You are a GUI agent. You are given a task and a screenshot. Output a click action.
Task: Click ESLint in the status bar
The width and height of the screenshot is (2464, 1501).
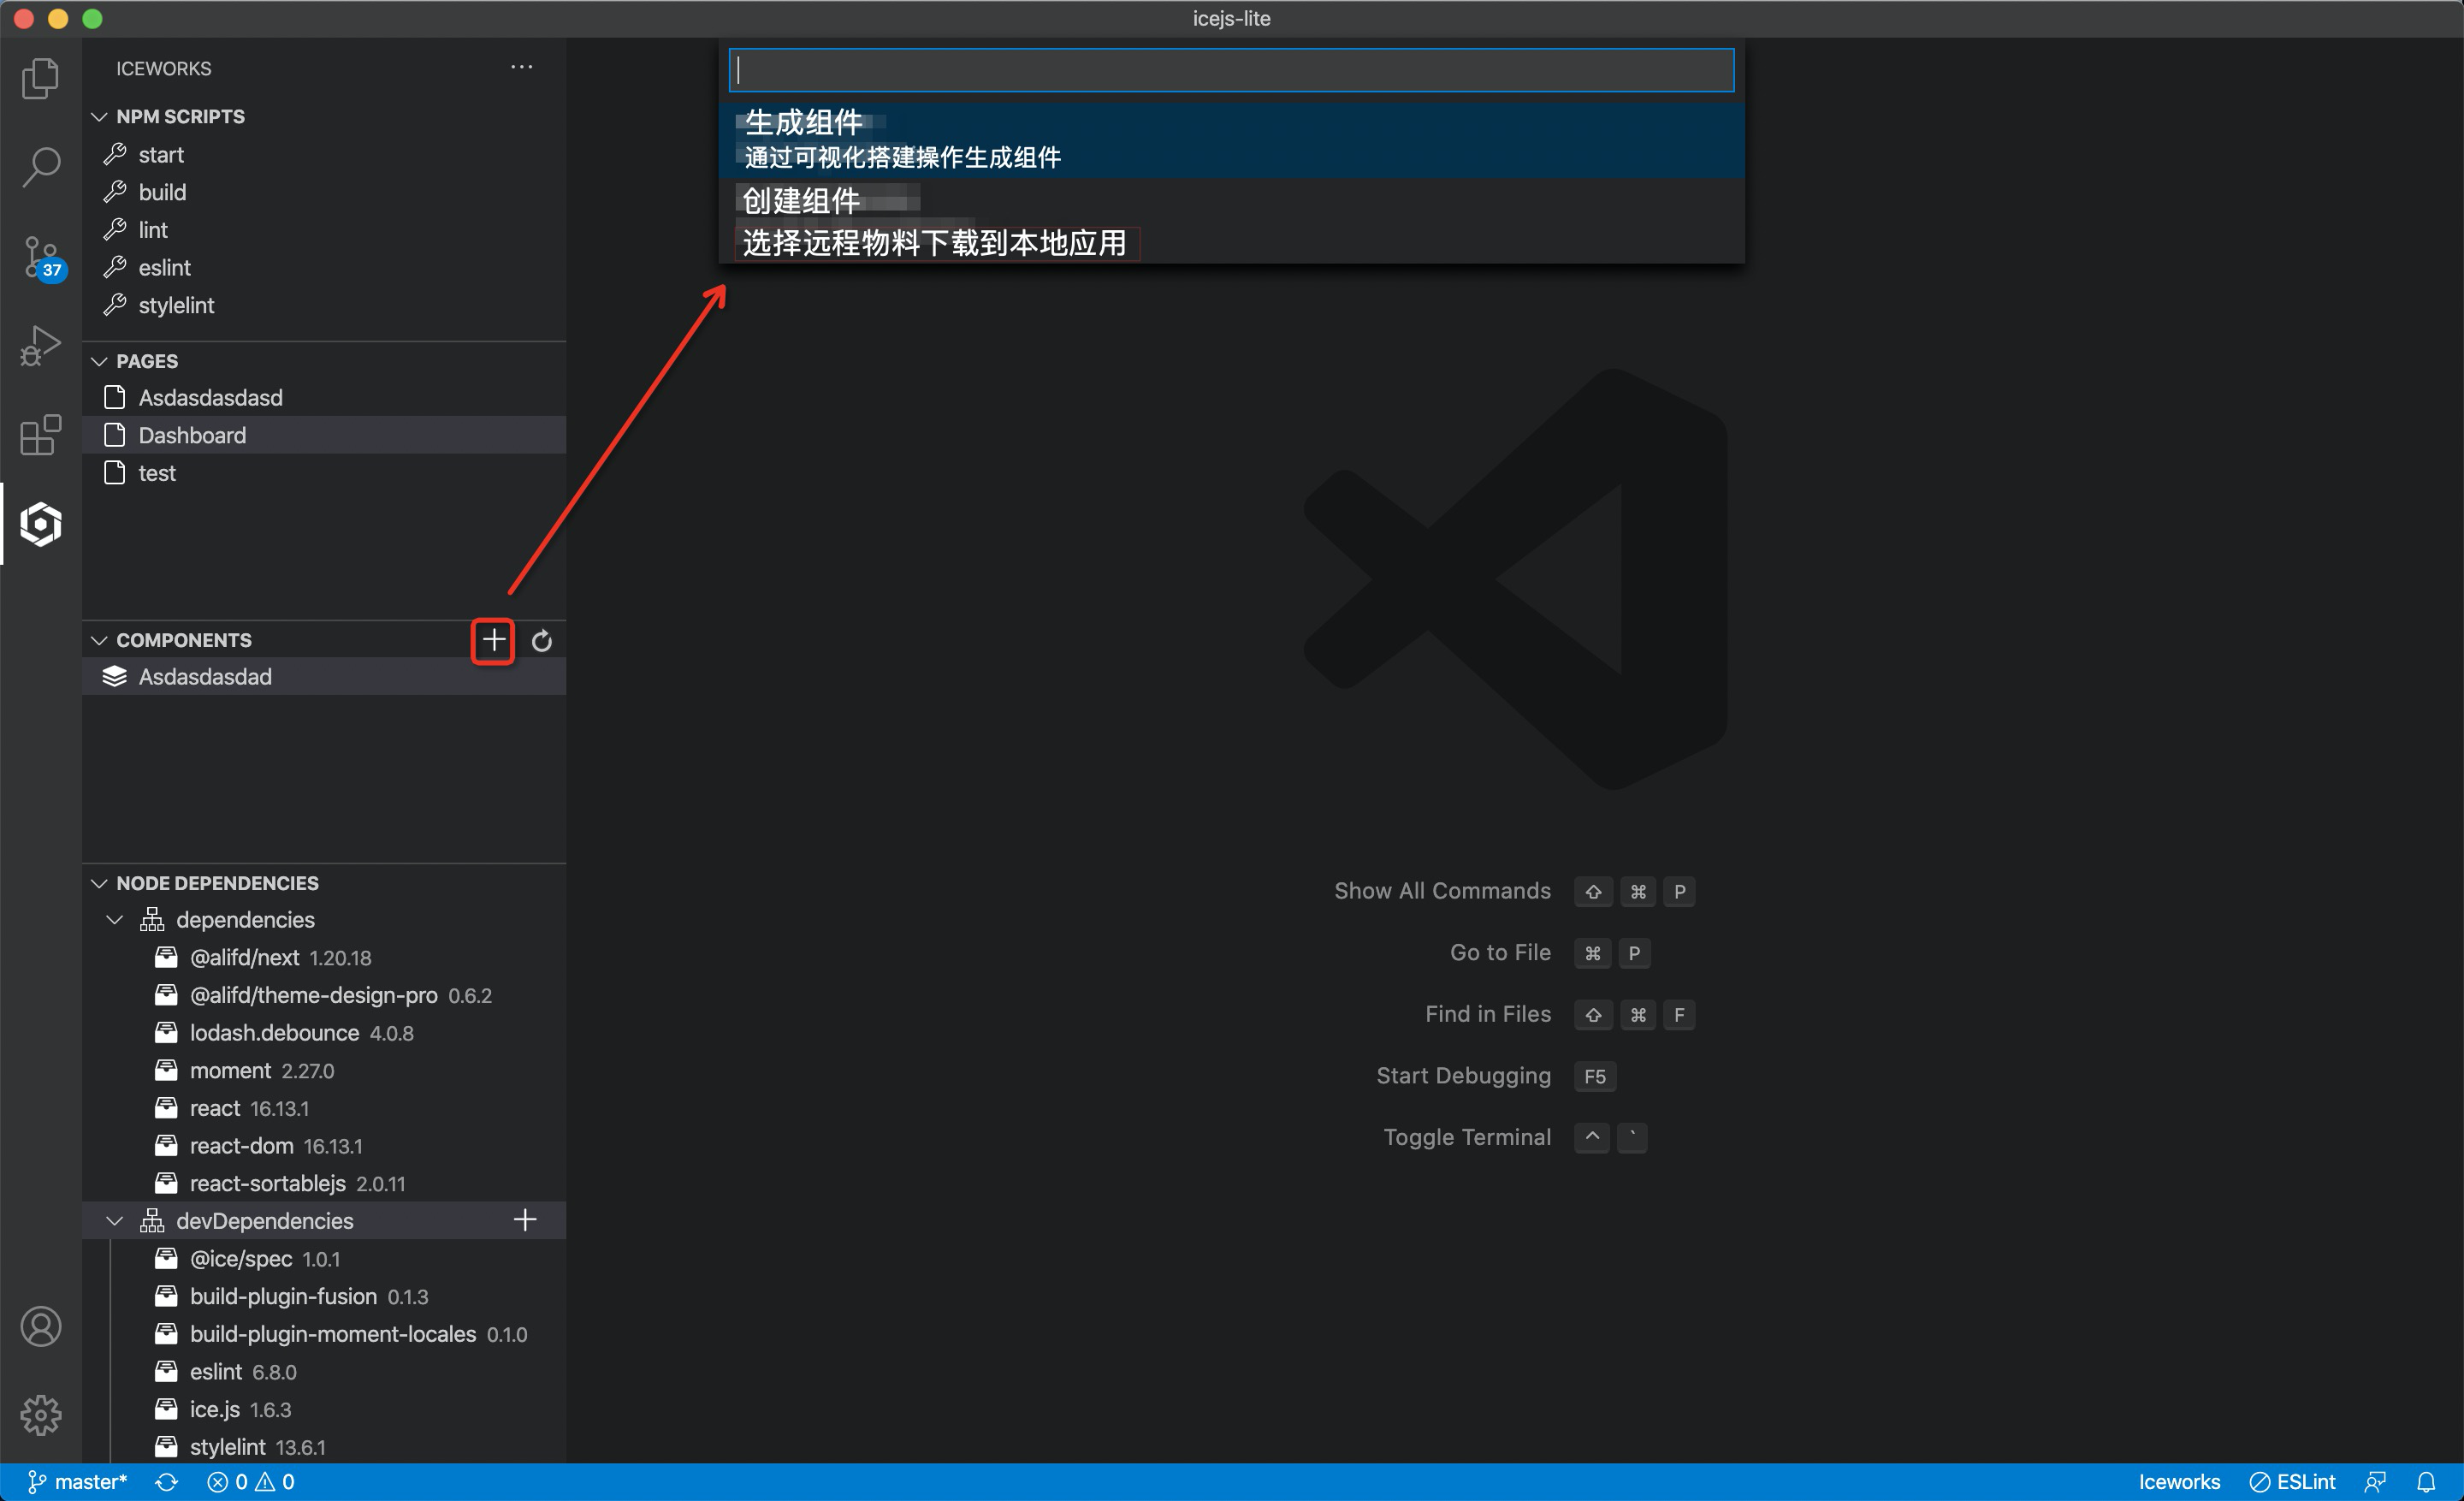pyautogui.click(x=2294, y=1482)
